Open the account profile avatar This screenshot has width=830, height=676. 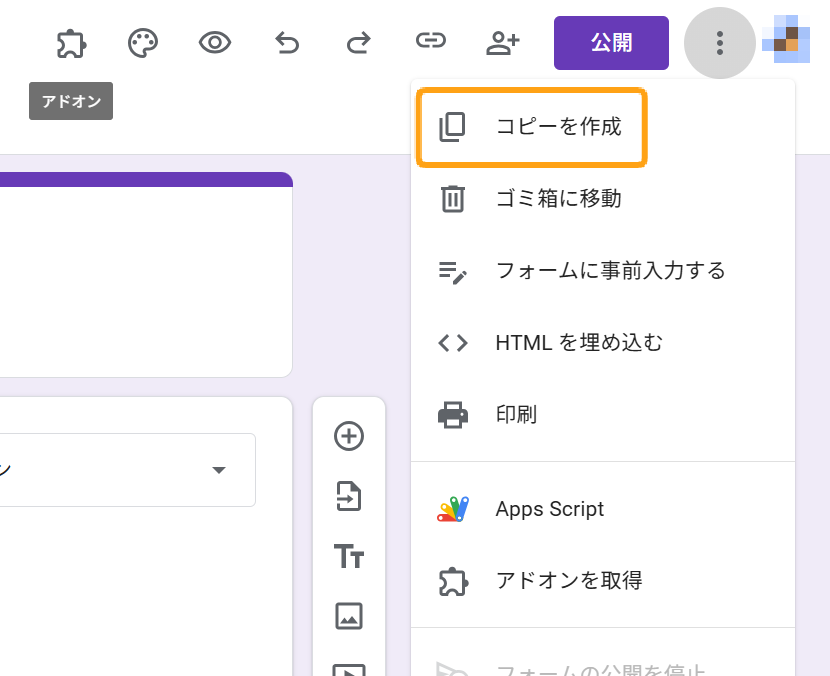(786, 39)
